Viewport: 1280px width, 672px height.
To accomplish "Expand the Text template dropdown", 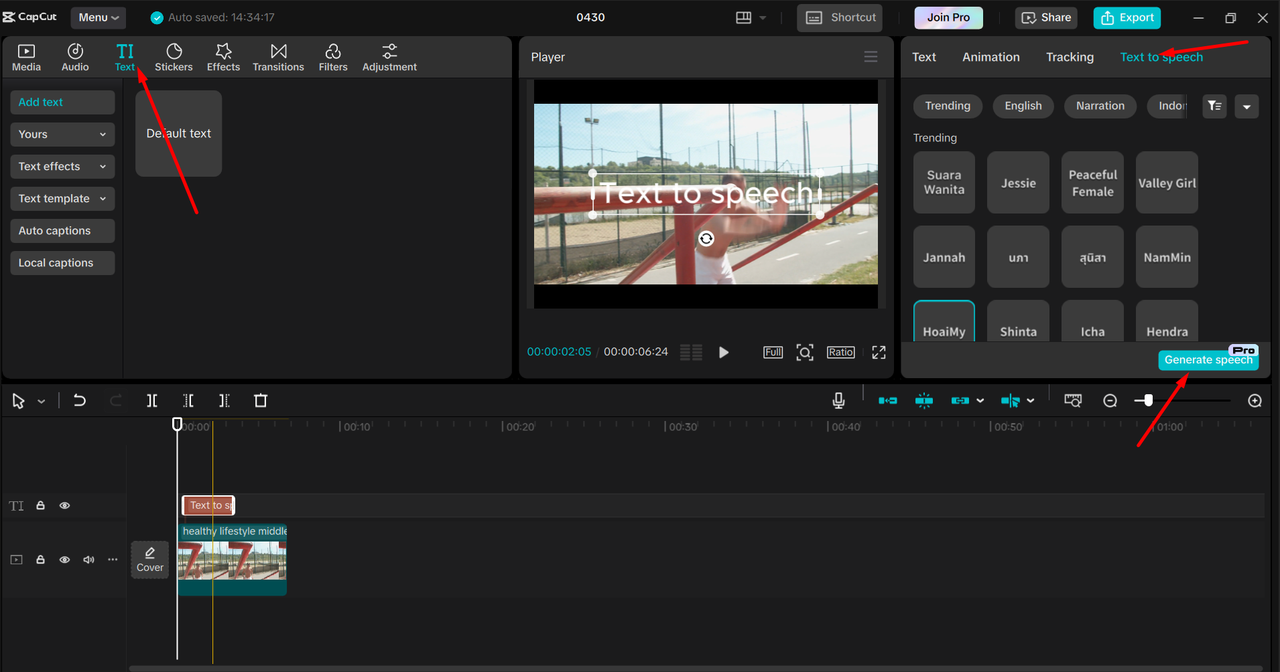I will coord(62,199).
